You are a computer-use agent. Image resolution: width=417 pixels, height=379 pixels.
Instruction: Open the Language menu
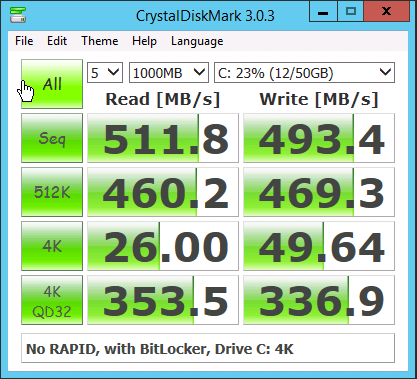[197, 41]
